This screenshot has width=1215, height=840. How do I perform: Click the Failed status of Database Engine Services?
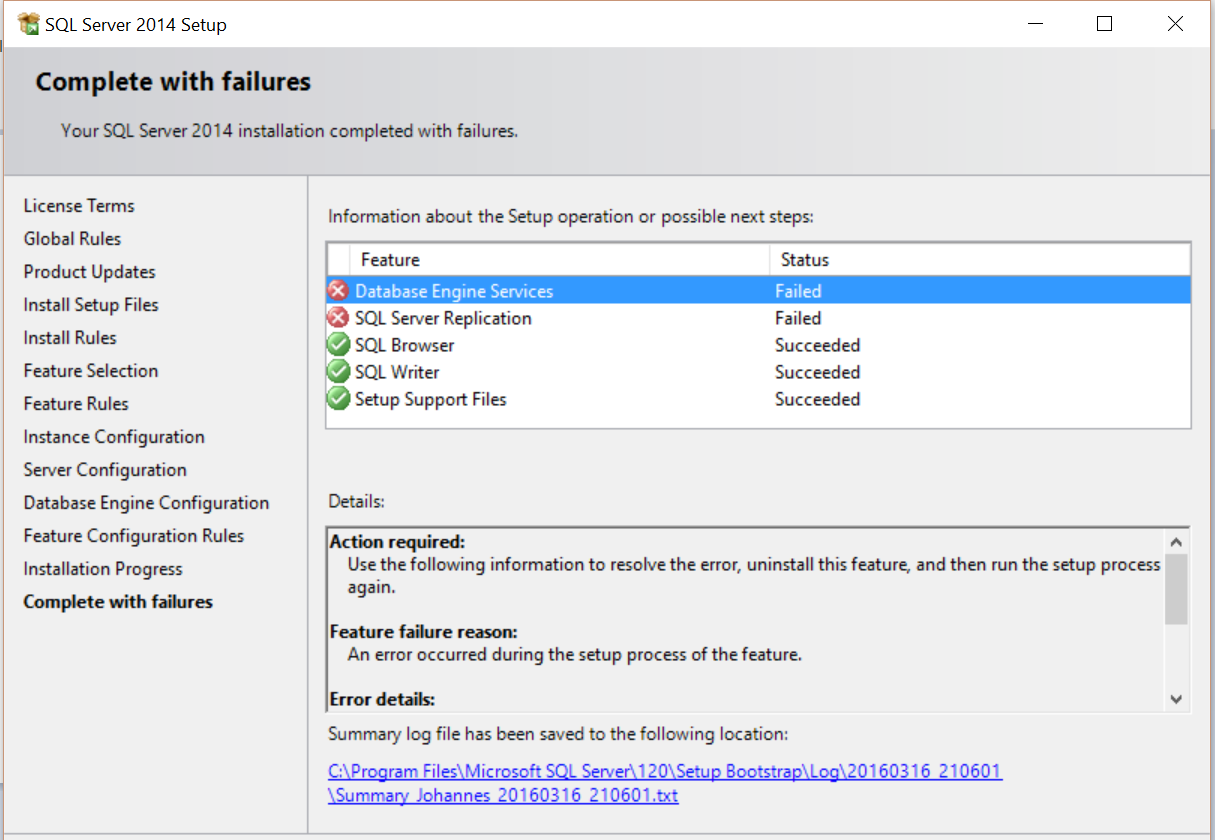tap(798, 291)
